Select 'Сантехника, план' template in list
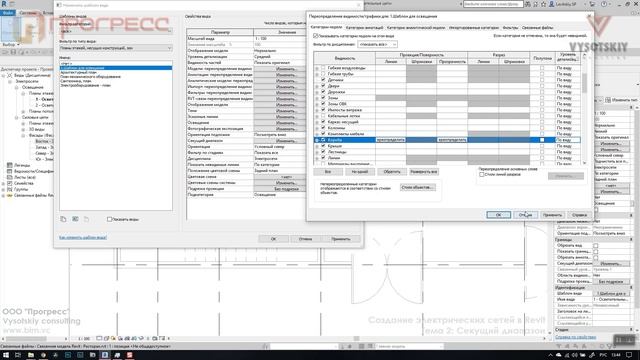 point(76,81)
